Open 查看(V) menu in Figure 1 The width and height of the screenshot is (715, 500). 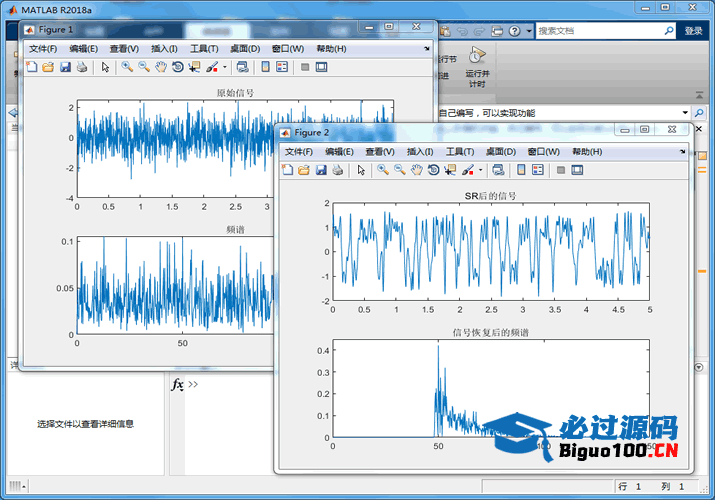click(124, 49)
